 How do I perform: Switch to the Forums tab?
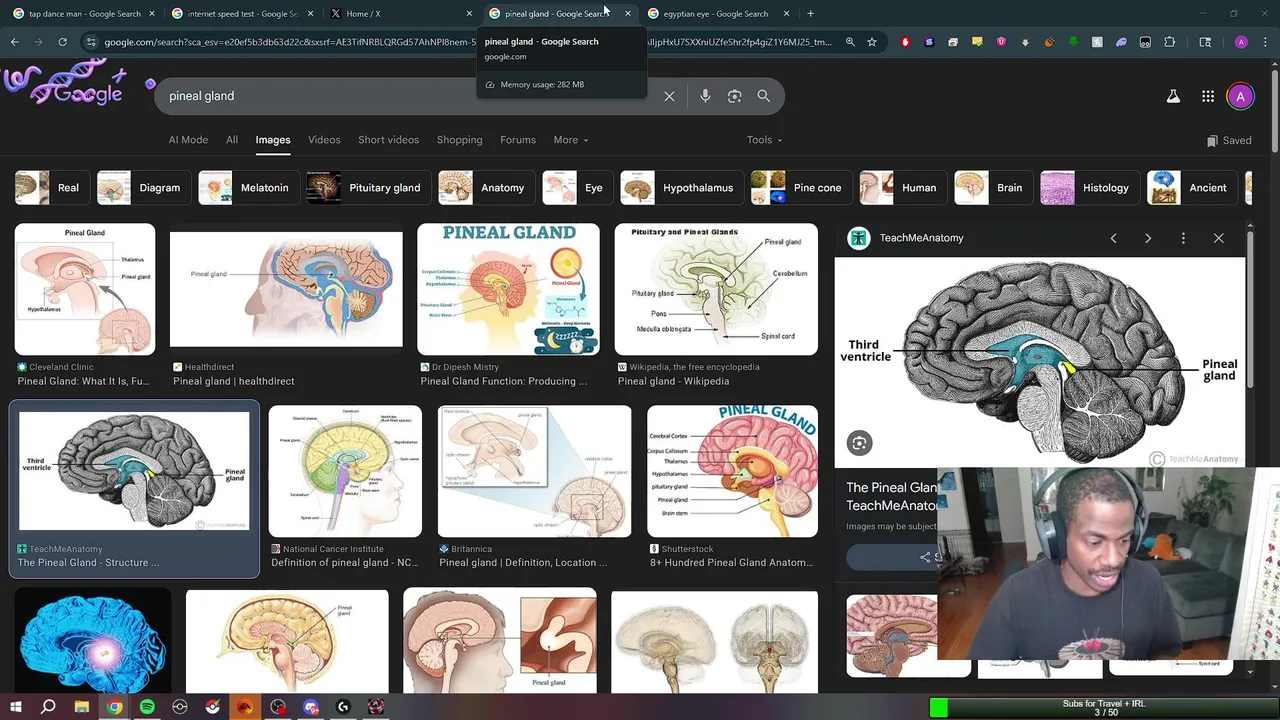(518, 140)
